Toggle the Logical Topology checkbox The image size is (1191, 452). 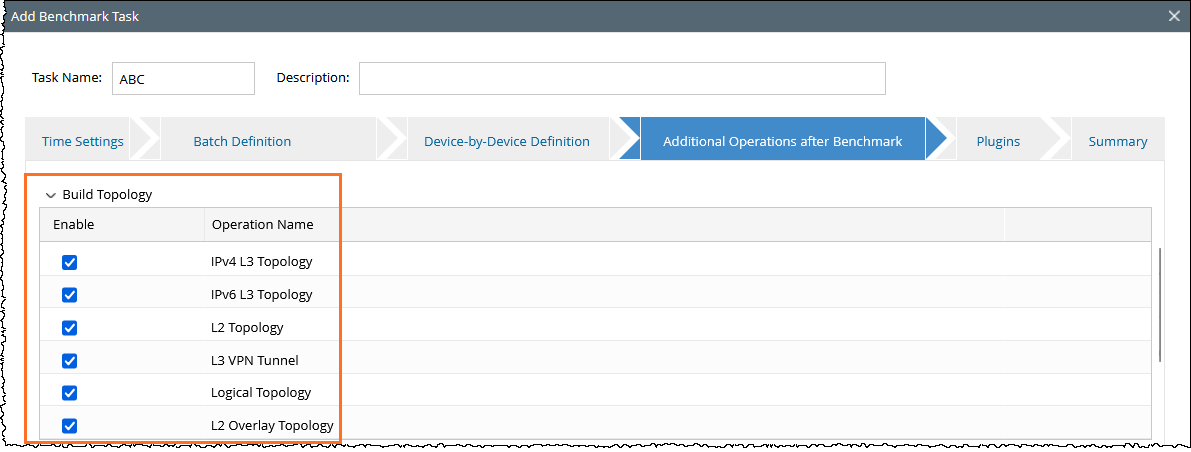click(x=70, y=393)
